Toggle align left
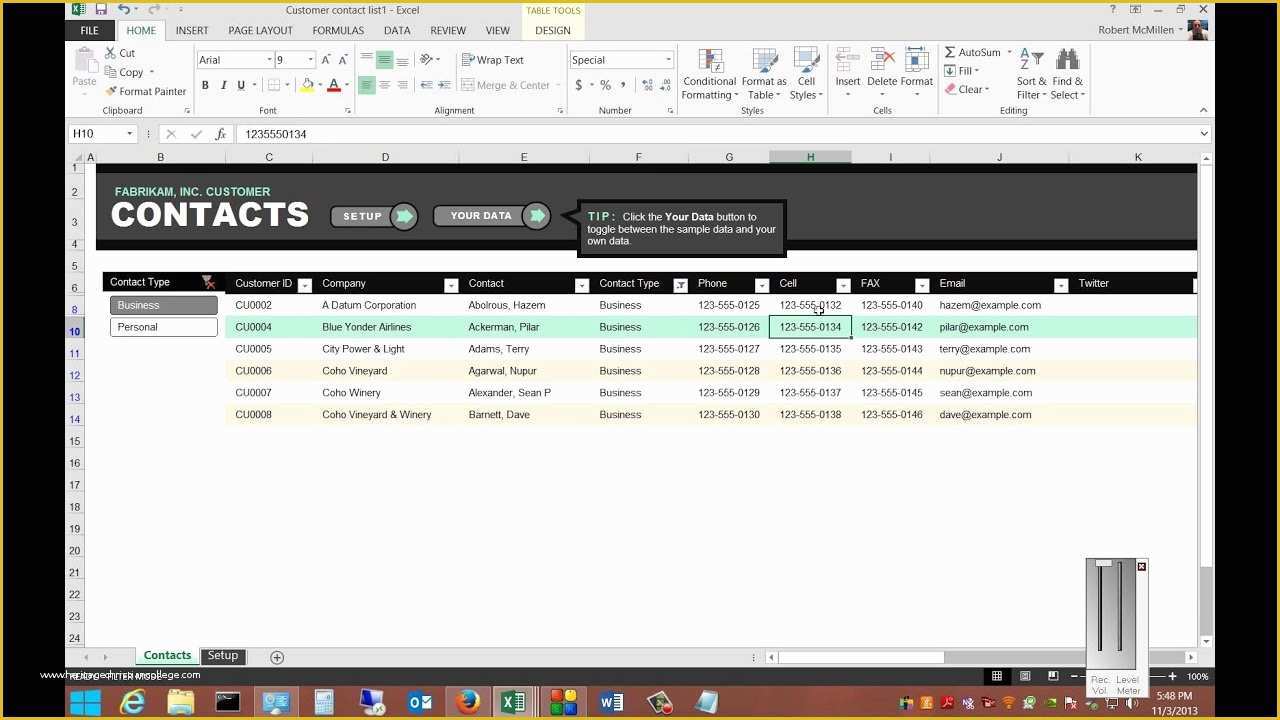Viewport: 1280px width, 720px height. point(367,85)
